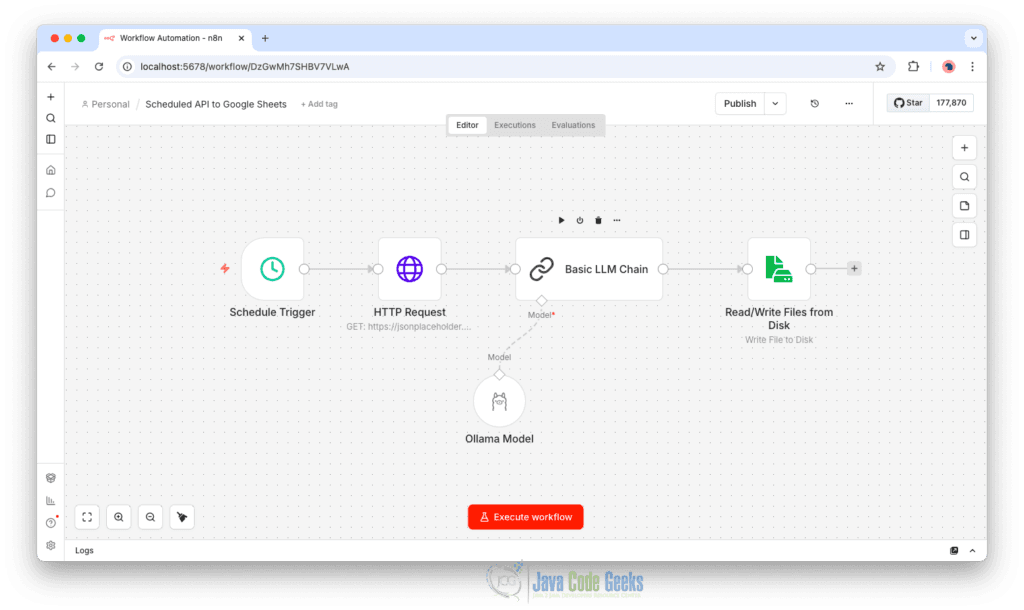Zoom out on the canvas
Screen dimensions: 1024x610
pos(150,517)
